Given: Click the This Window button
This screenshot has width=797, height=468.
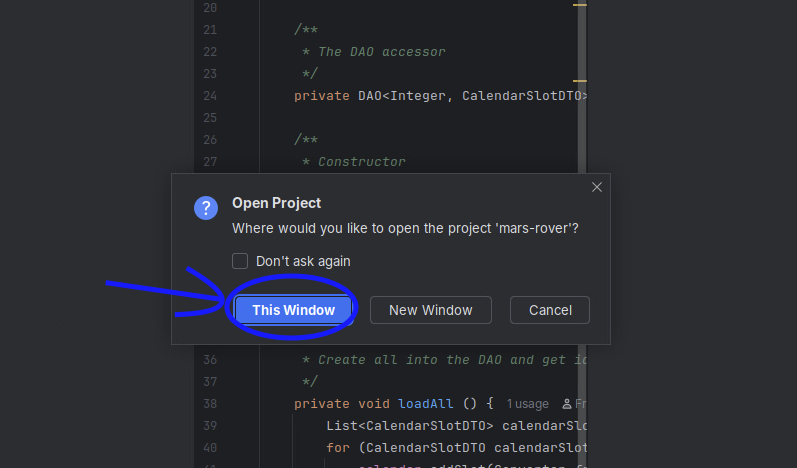Looking at the screenshot, I should 293,310.
